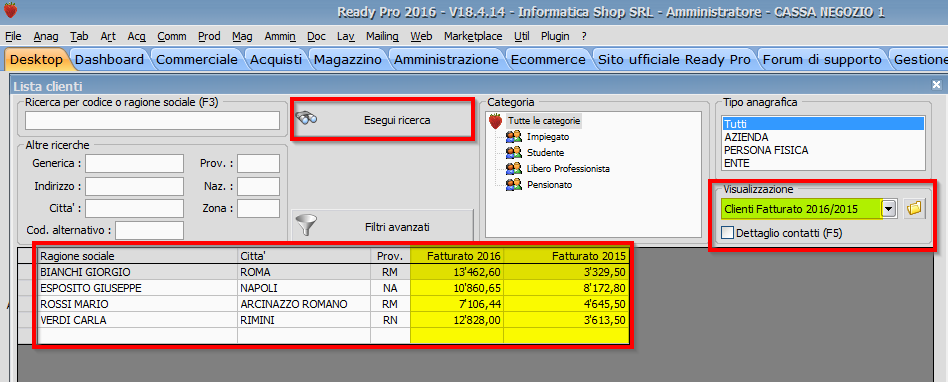Screen dimensions: 948x382
Task: Open the Art menu
Action: tap(108, 36)
